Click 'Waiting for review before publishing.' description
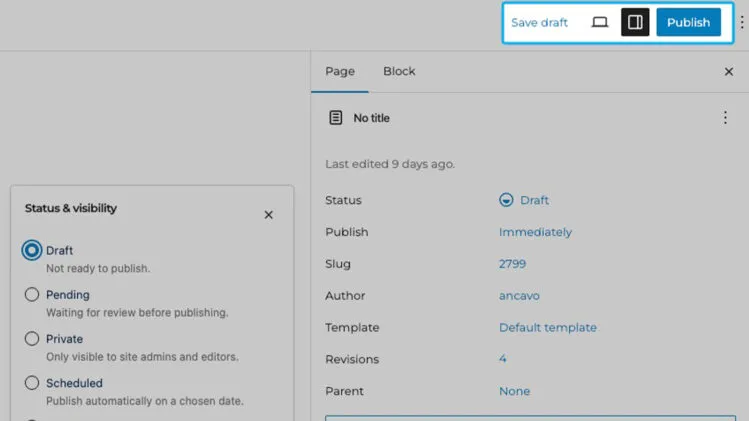The width and height of the screenshot is (749, 421). point(137,313)
